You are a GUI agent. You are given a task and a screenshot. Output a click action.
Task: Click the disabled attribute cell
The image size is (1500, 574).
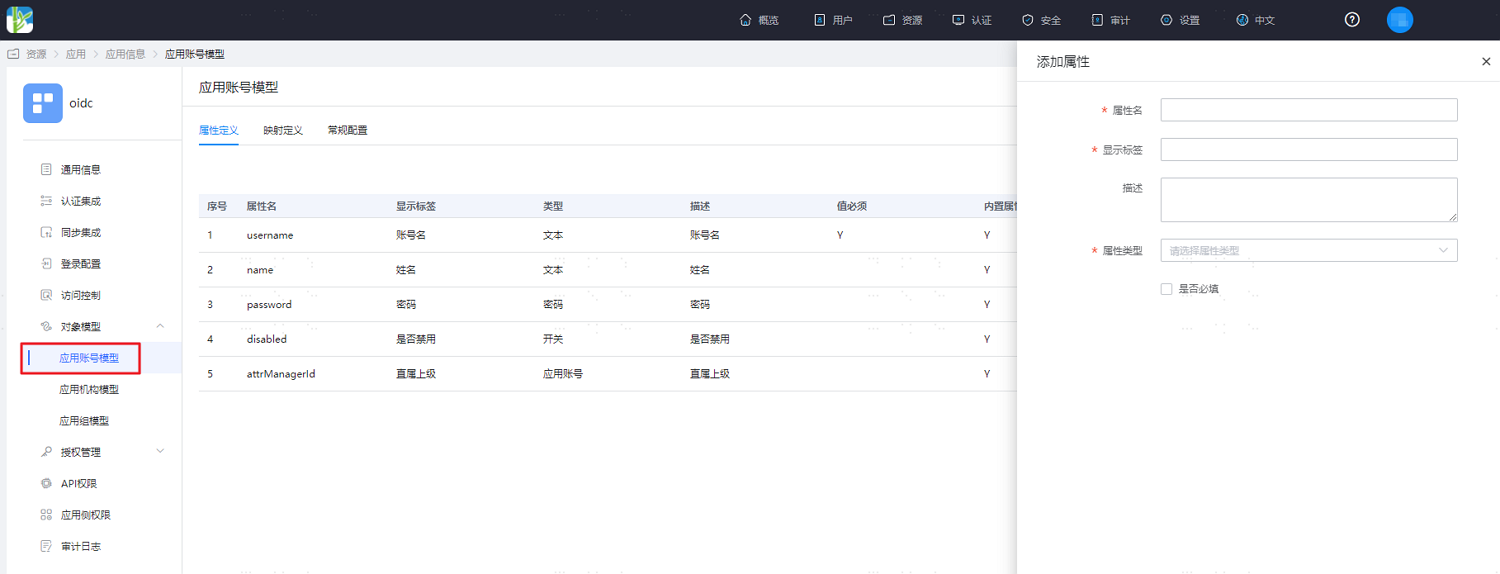[x=267, y=339]
